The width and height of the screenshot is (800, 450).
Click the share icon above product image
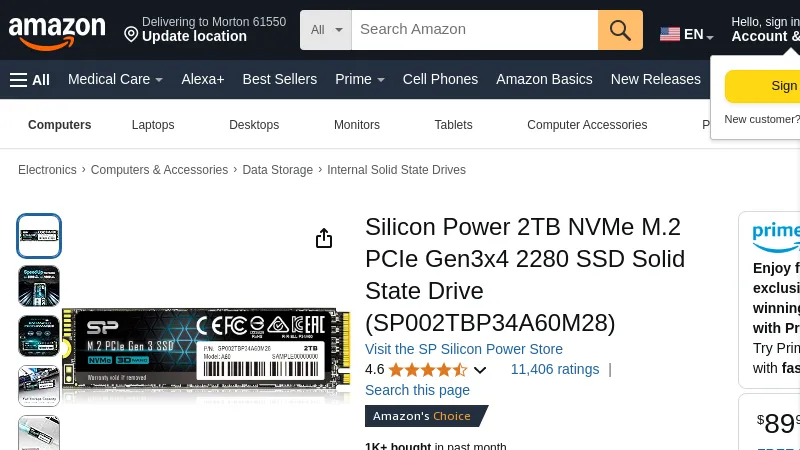tap(324, 238)
